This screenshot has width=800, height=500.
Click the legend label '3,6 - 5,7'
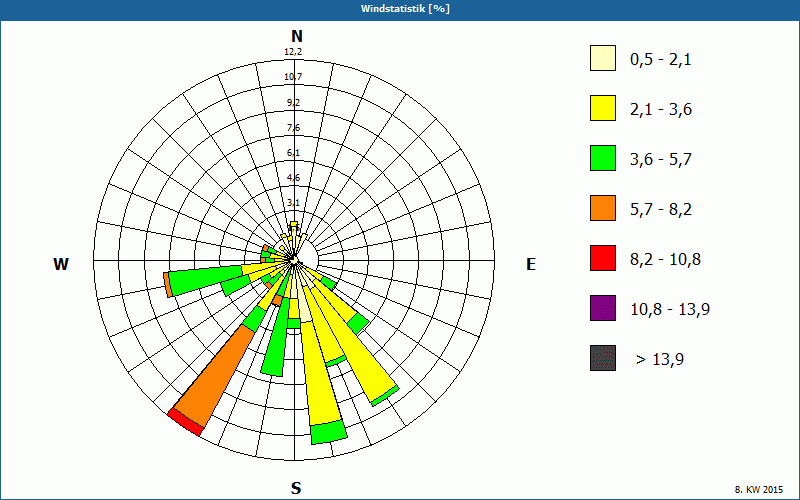pos(661,160)
